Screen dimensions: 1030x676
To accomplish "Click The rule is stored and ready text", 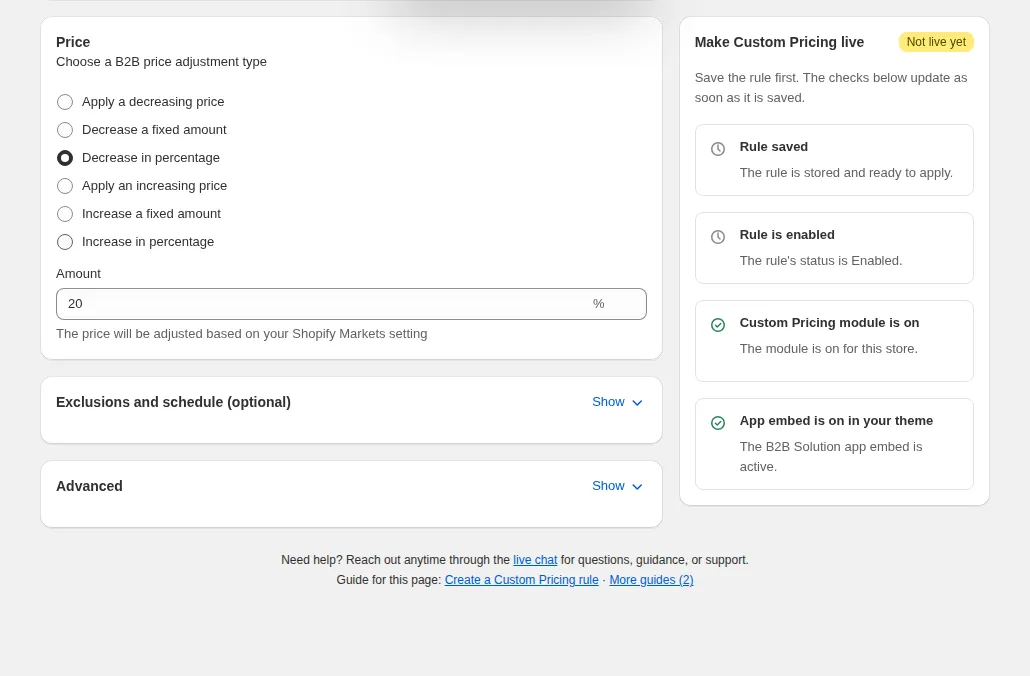I will (846, 173).
